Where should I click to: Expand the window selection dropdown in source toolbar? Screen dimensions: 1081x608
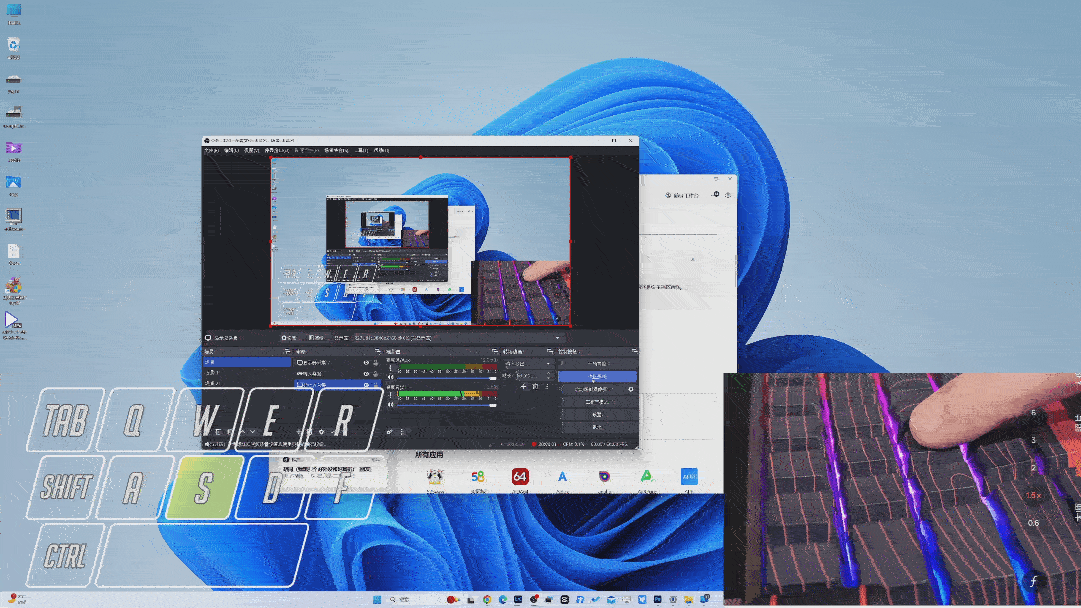[558, 338]
